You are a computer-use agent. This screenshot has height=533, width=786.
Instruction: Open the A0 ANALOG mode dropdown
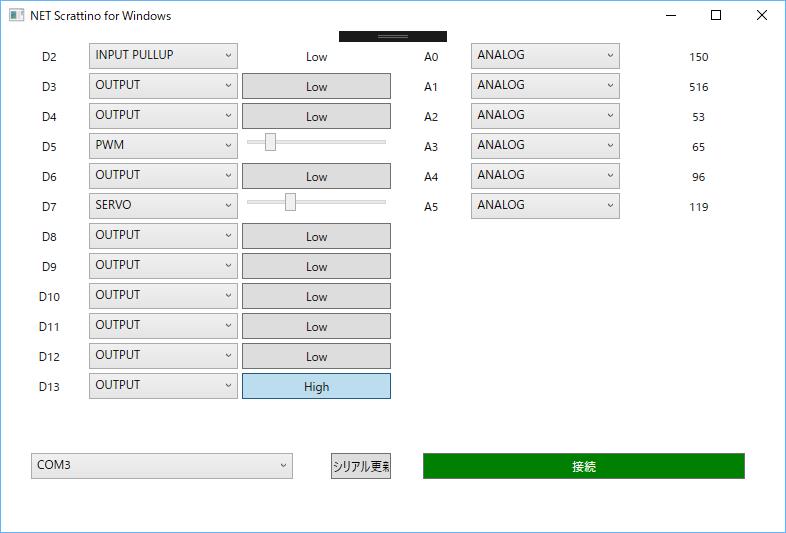[x=545, y=56]
